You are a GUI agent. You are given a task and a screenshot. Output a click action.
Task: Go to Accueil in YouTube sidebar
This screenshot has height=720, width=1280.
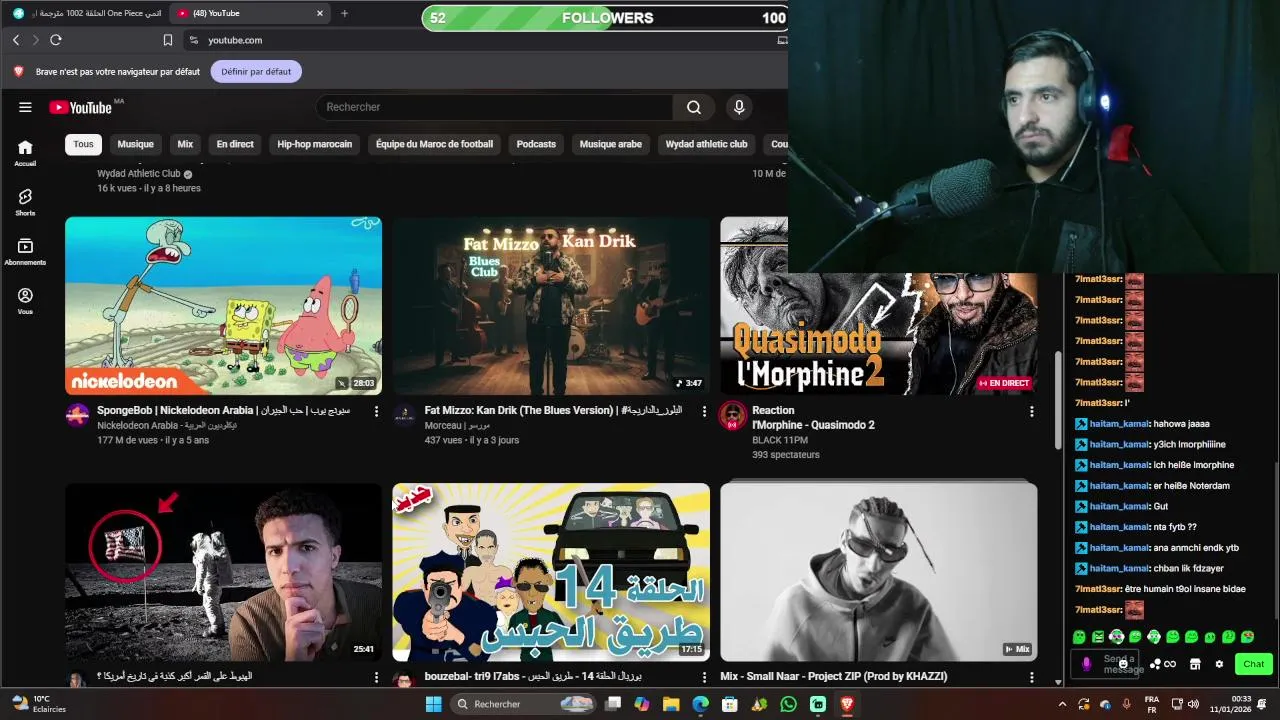[x=25, y=152]
